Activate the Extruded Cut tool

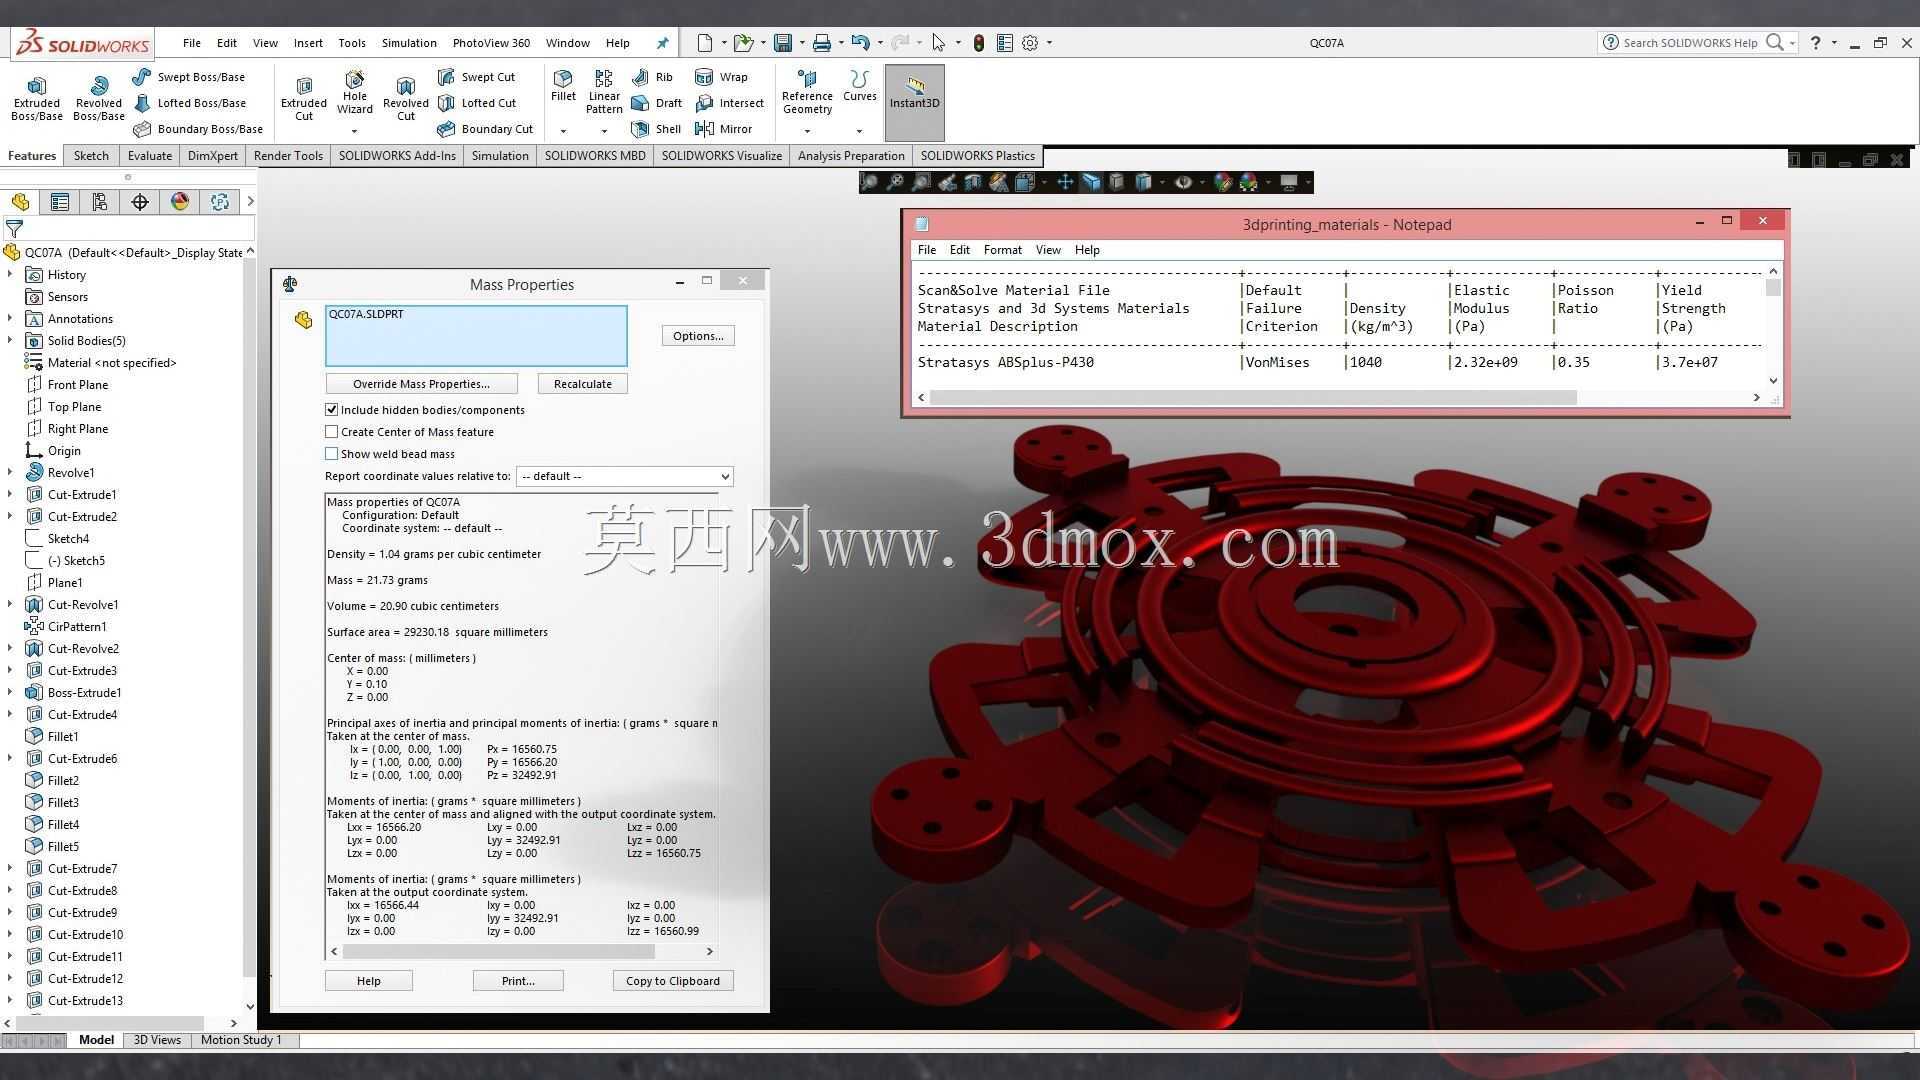pos(304,99)
